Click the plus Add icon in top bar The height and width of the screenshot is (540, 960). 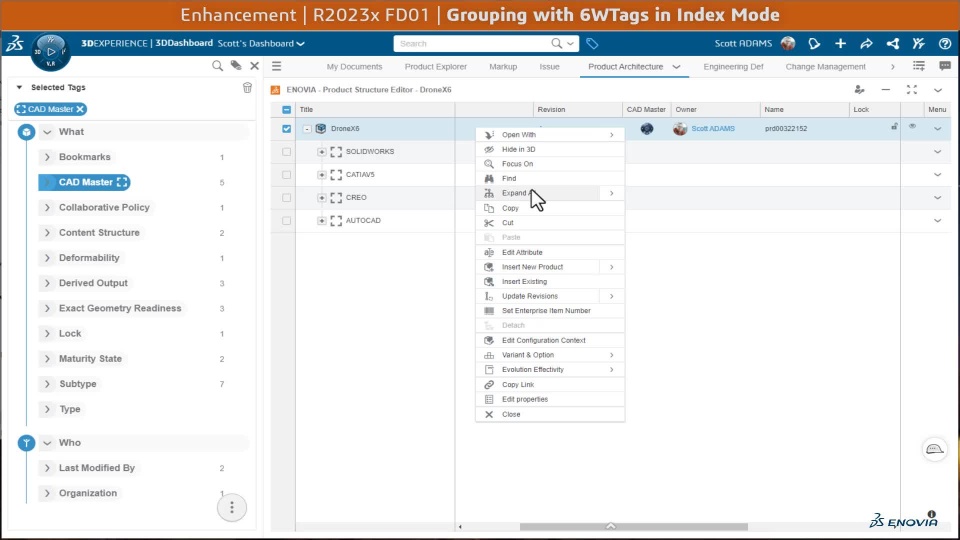click(840, 43)
